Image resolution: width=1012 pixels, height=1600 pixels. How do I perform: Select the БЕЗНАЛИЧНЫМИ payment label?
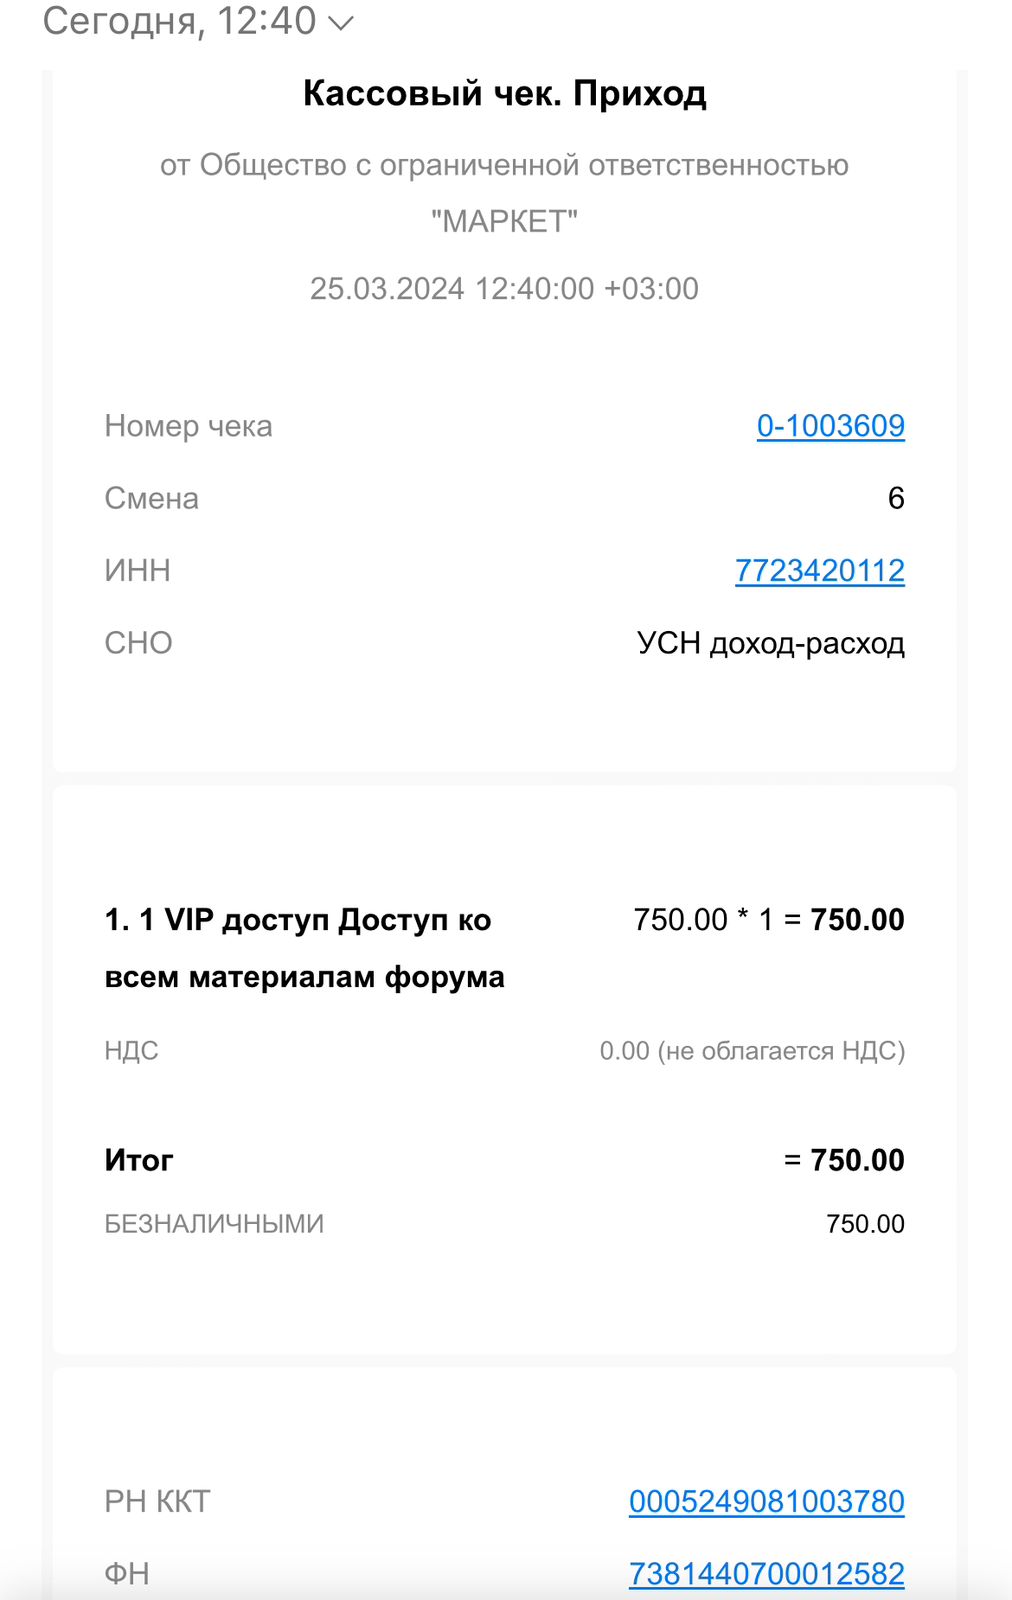coord(214,1224)
